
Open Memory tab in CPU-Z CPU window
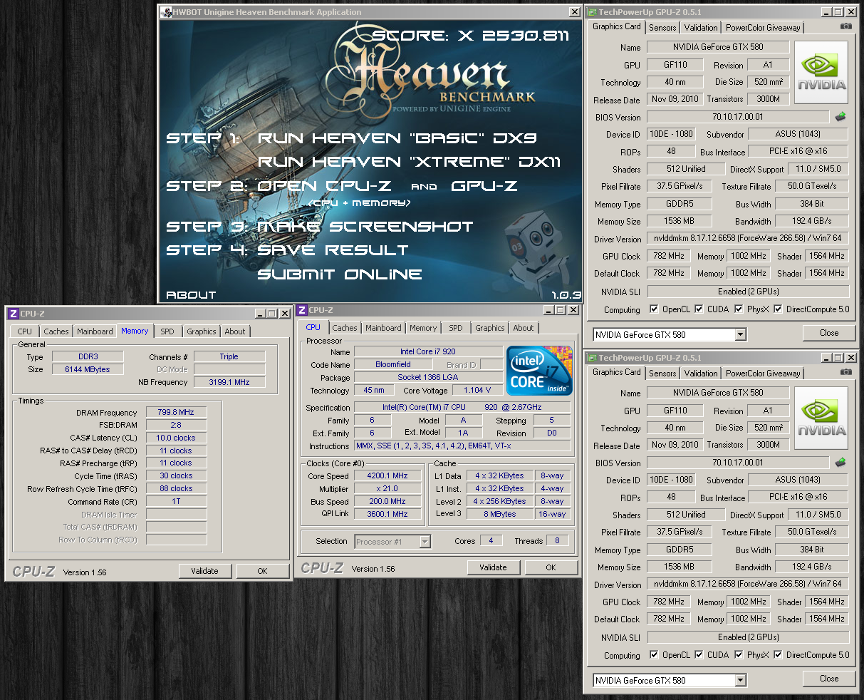pos(423,327)
